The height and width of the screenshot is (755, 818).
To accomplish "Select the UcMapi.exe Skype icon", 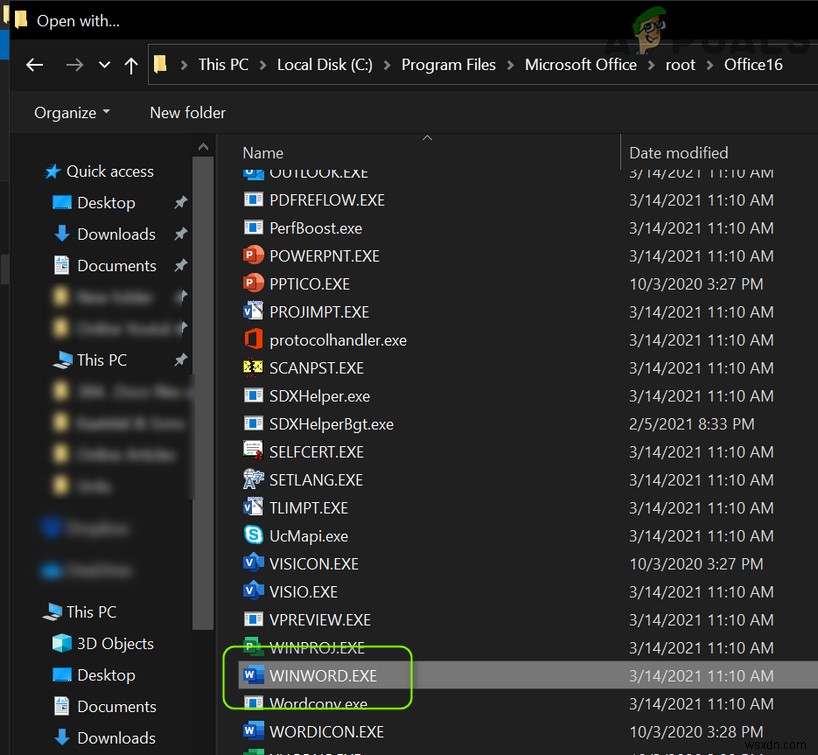I will click(251, 536).
